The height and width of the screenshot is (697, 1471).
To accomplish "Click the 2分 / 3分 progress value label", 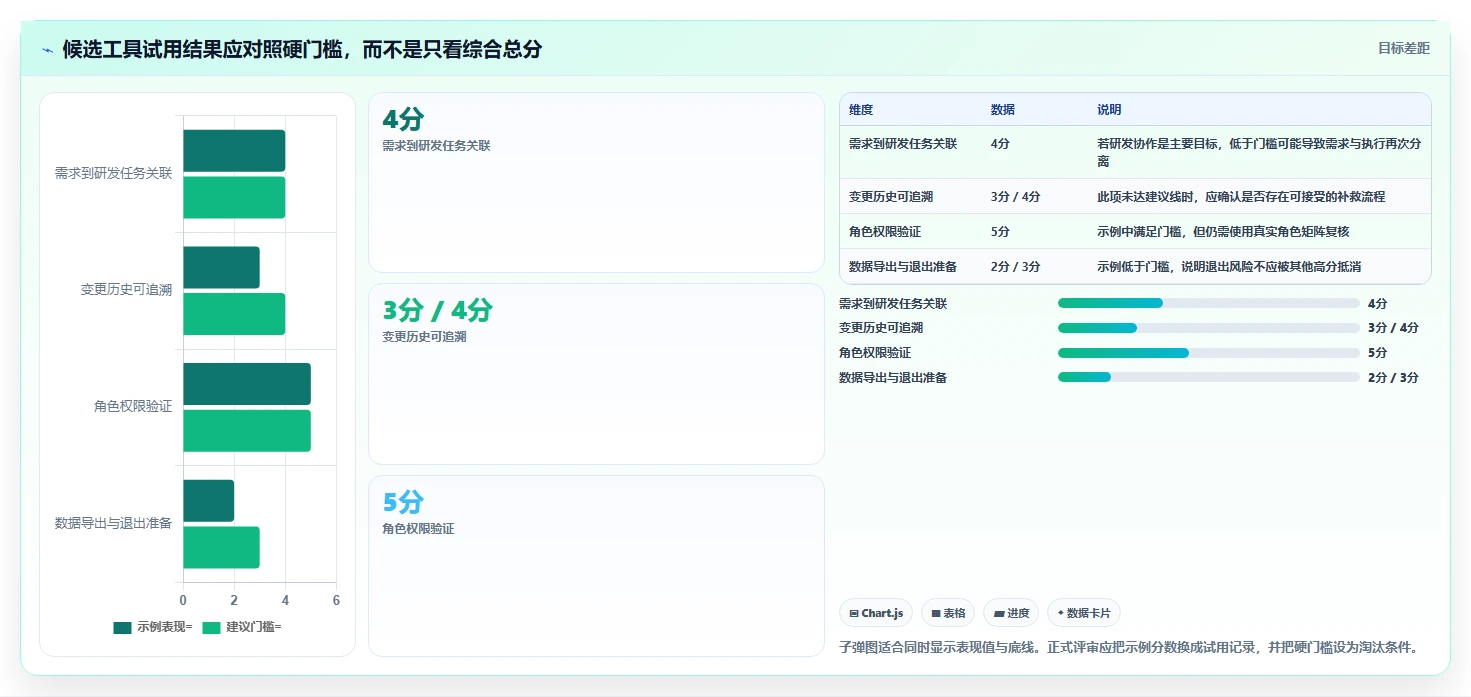I will pos(1393,378).
